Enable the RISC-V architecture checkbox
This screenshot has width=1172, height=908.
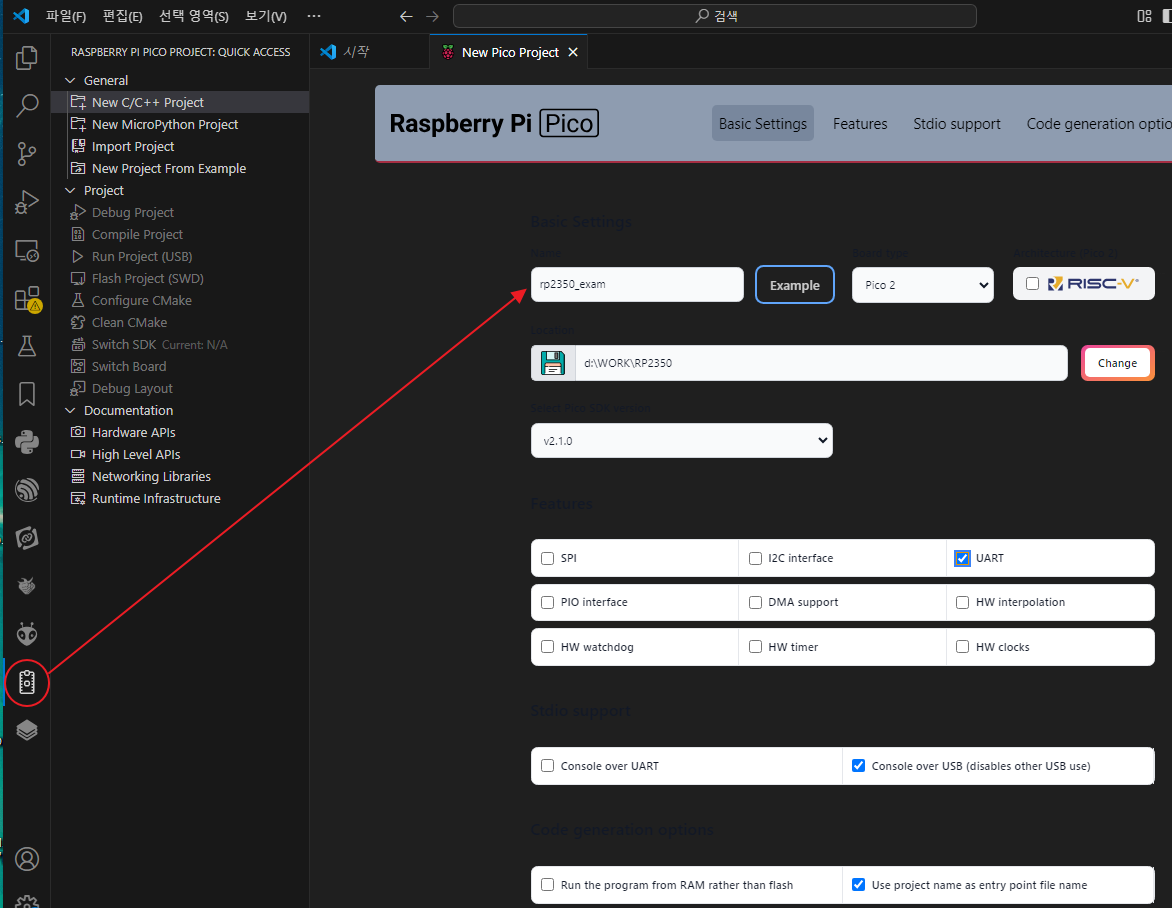1032,284
